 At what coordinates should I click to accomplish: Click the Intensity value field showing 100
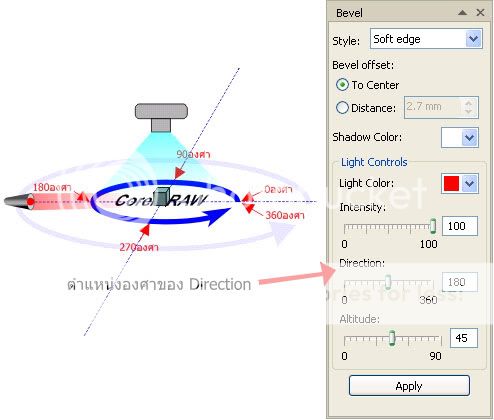[460, 226]
